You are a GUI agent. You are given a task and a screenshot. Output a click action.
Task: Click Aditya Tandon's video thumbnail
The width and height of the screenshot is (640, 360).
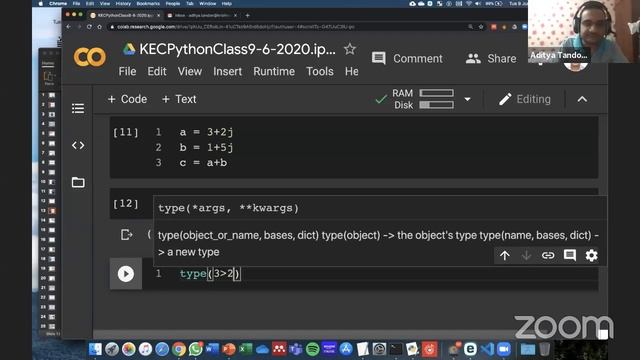point(584,31)
